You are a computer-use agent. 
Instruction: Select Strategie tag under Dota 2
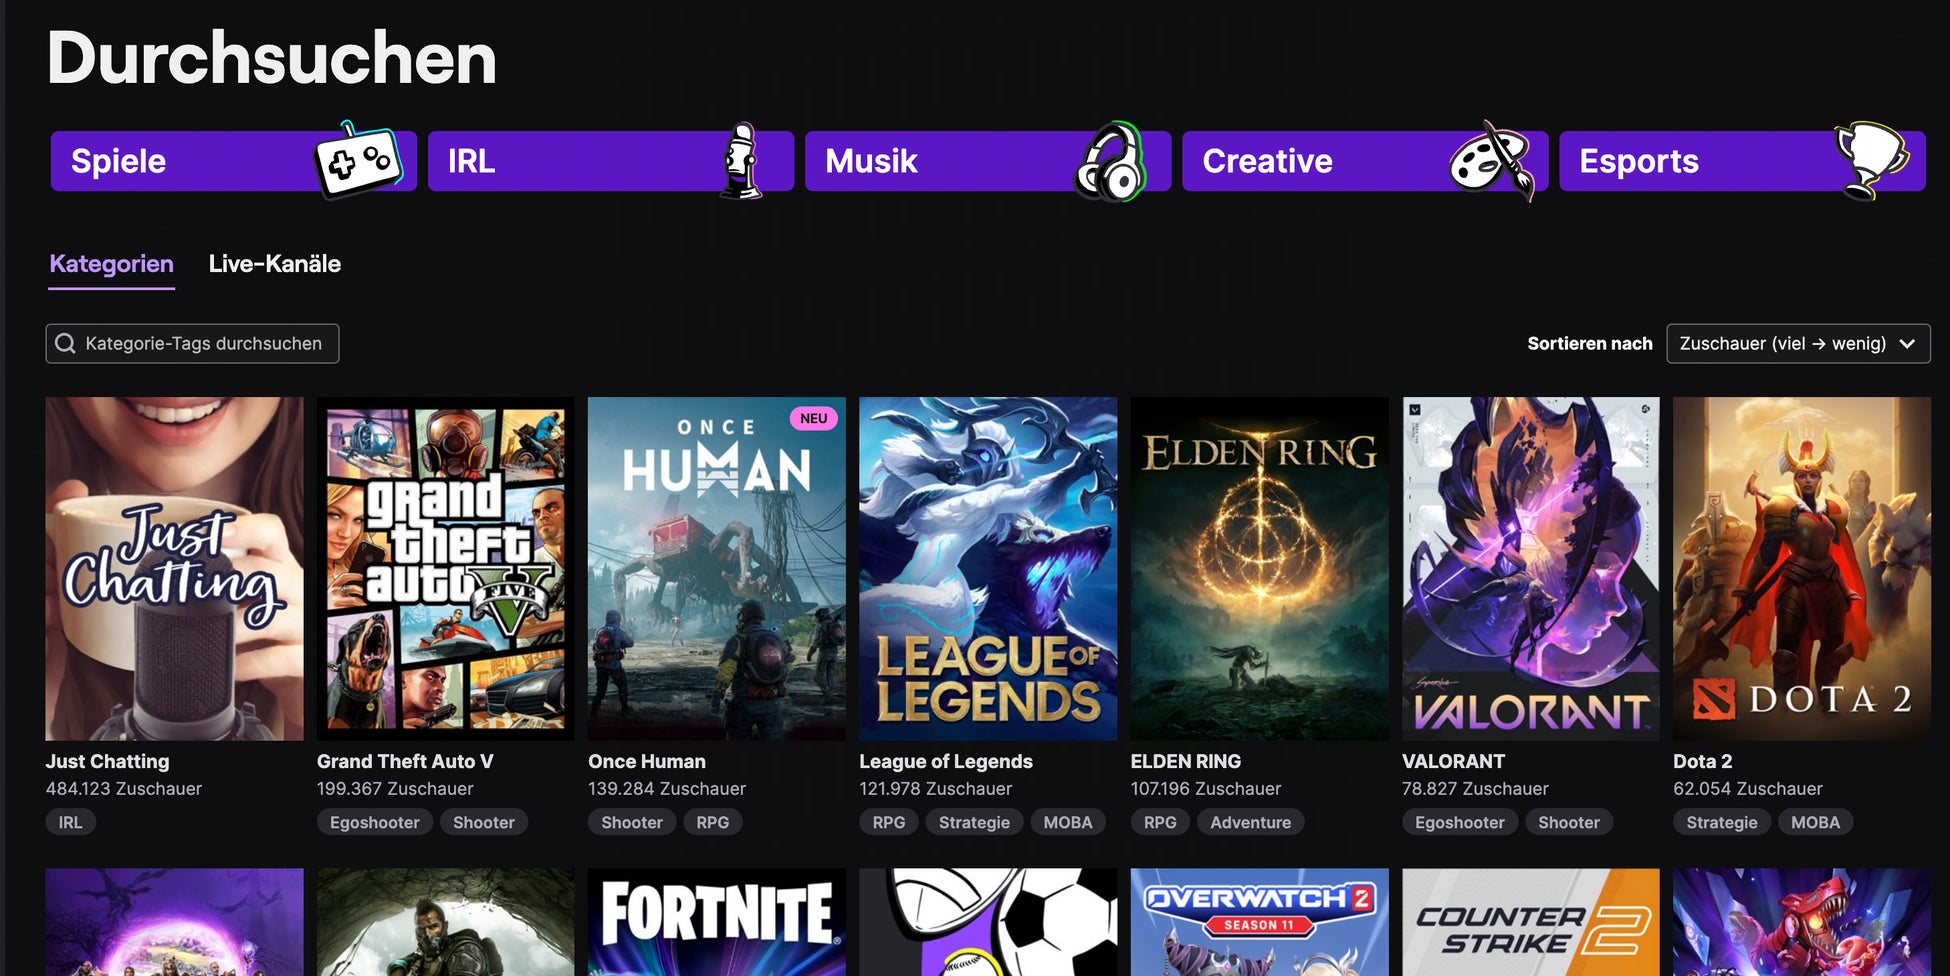pos(1722,822)
